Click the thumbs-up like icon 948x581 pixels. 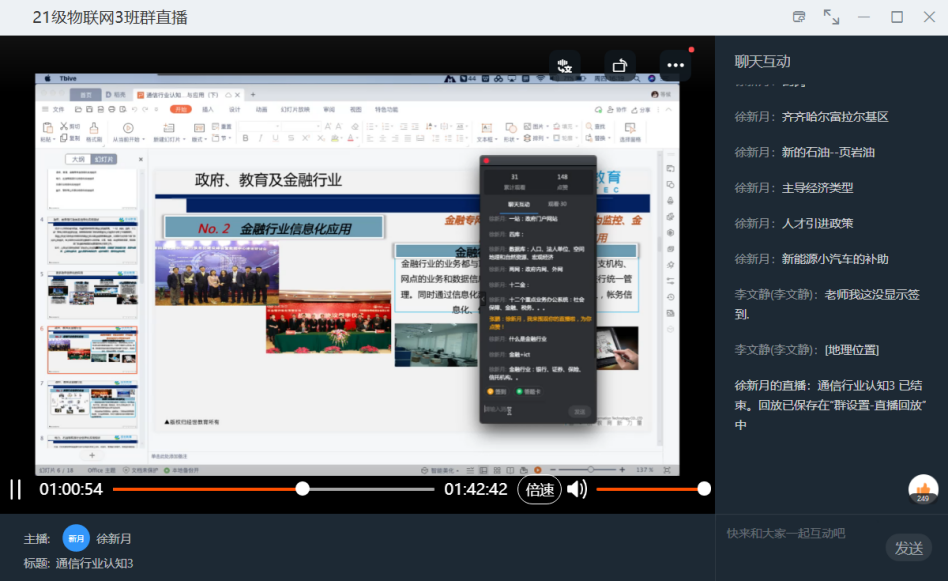point(922,488)
